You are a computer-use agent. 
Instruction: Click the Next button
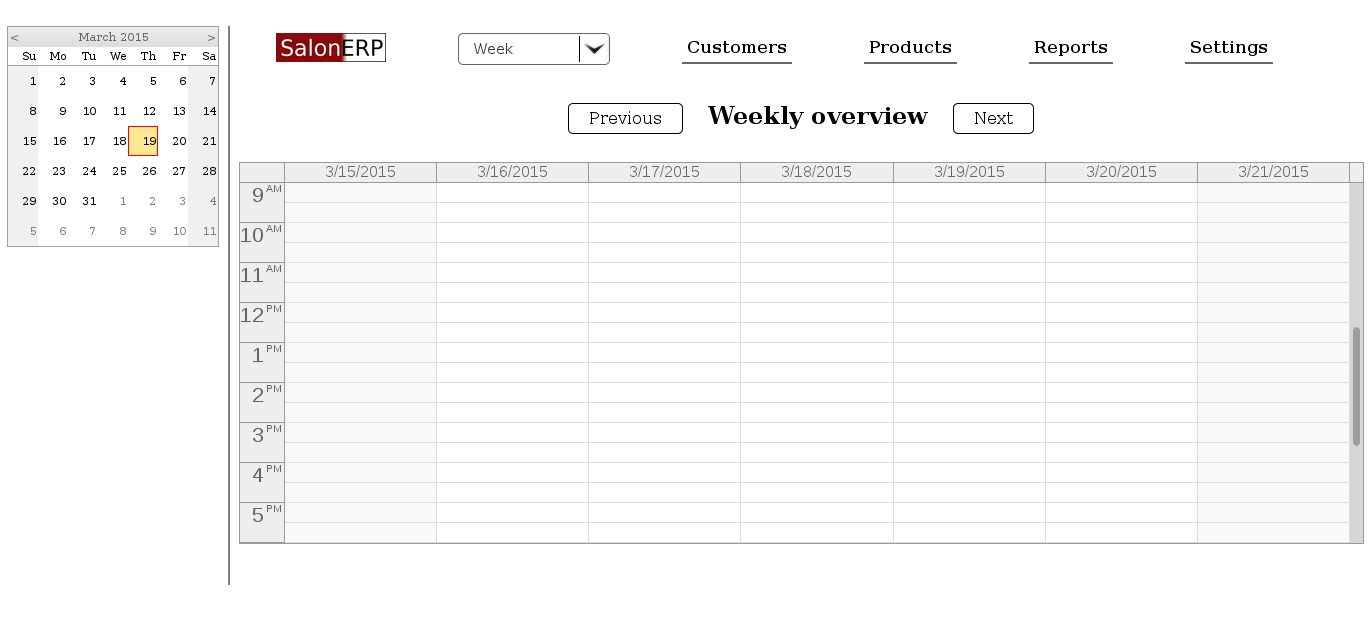[992, 118]
